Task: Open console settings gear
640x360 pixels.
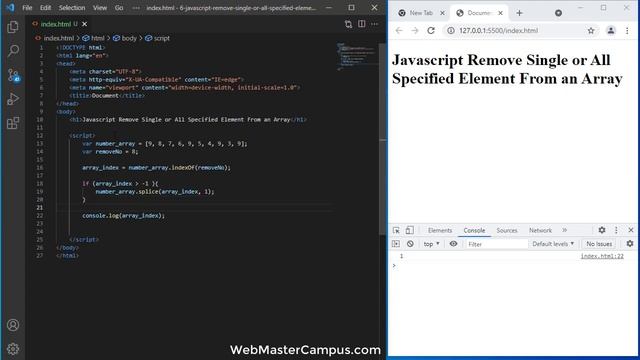Action: pos(630,244)
